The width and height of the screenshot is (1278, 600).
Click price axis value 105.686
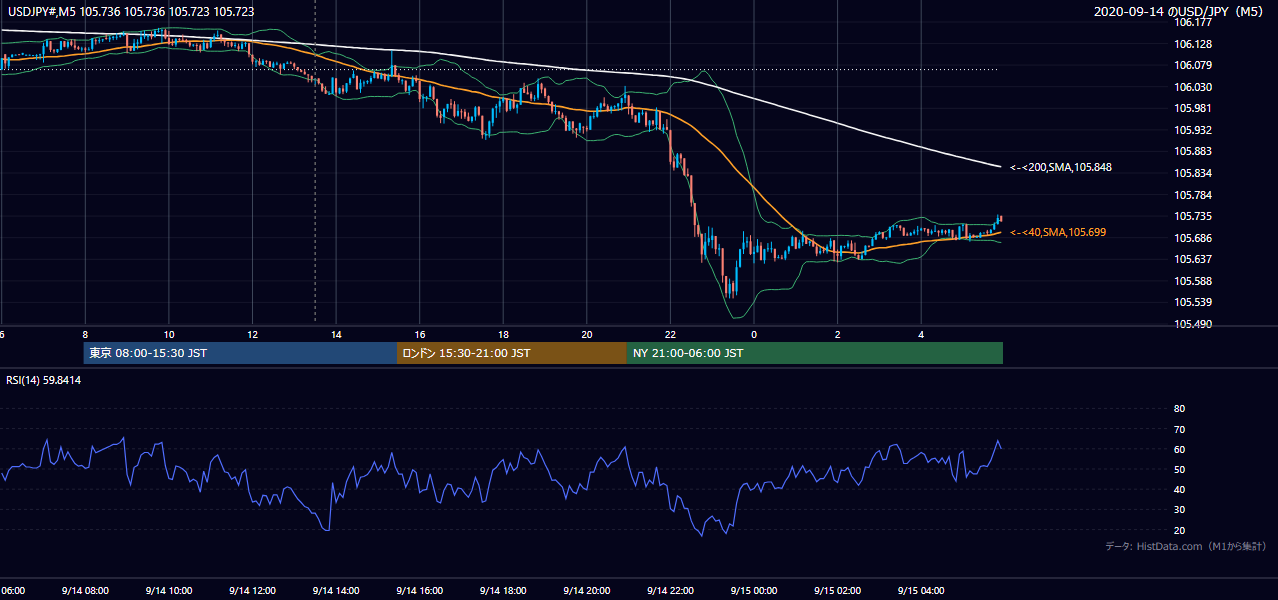click(1192, 238)
